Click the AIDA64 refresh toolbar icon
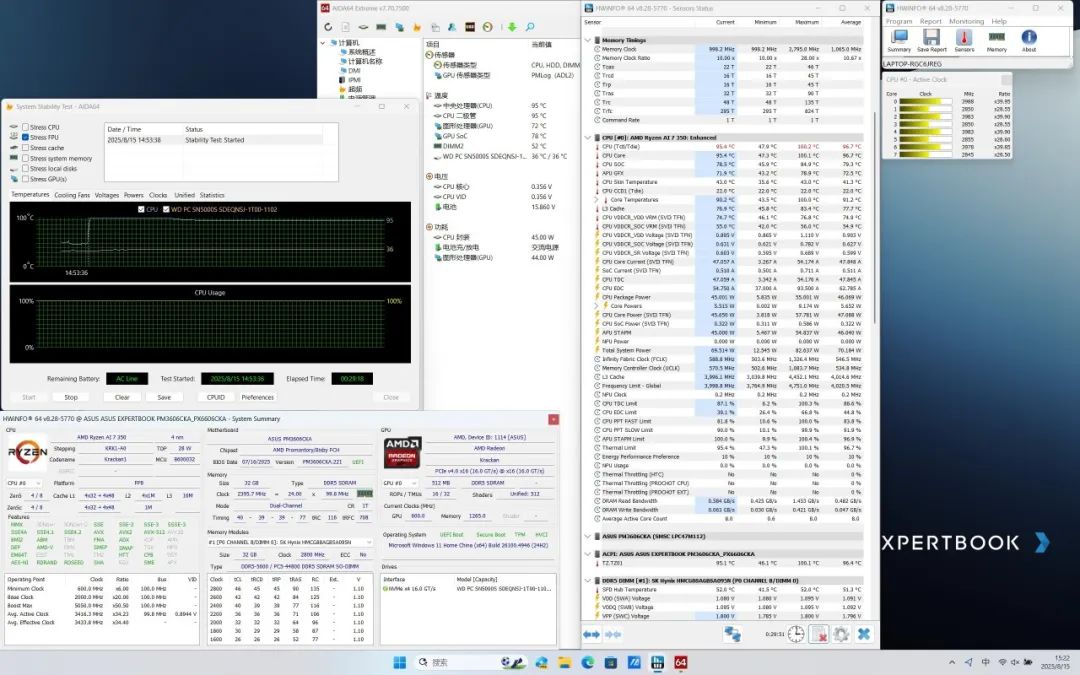Screen dimensions: 1080x675 pyautogui.click(x=328, y=27)
